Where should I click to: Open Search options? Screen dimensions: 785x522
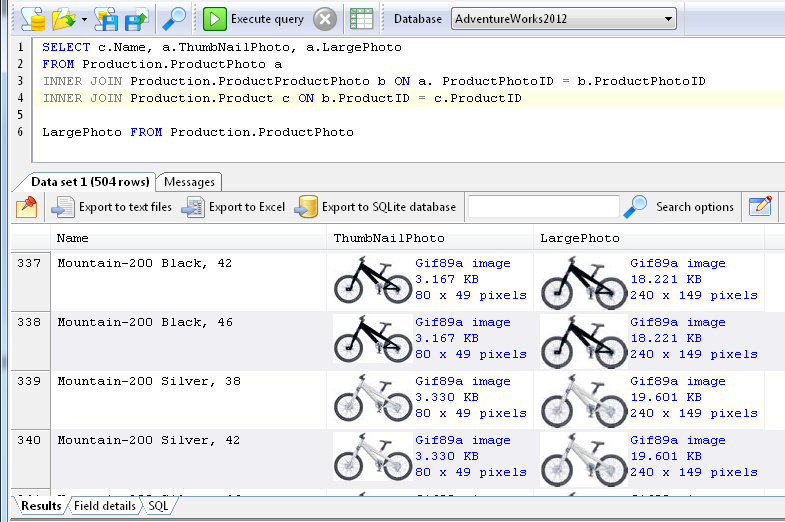680,207
